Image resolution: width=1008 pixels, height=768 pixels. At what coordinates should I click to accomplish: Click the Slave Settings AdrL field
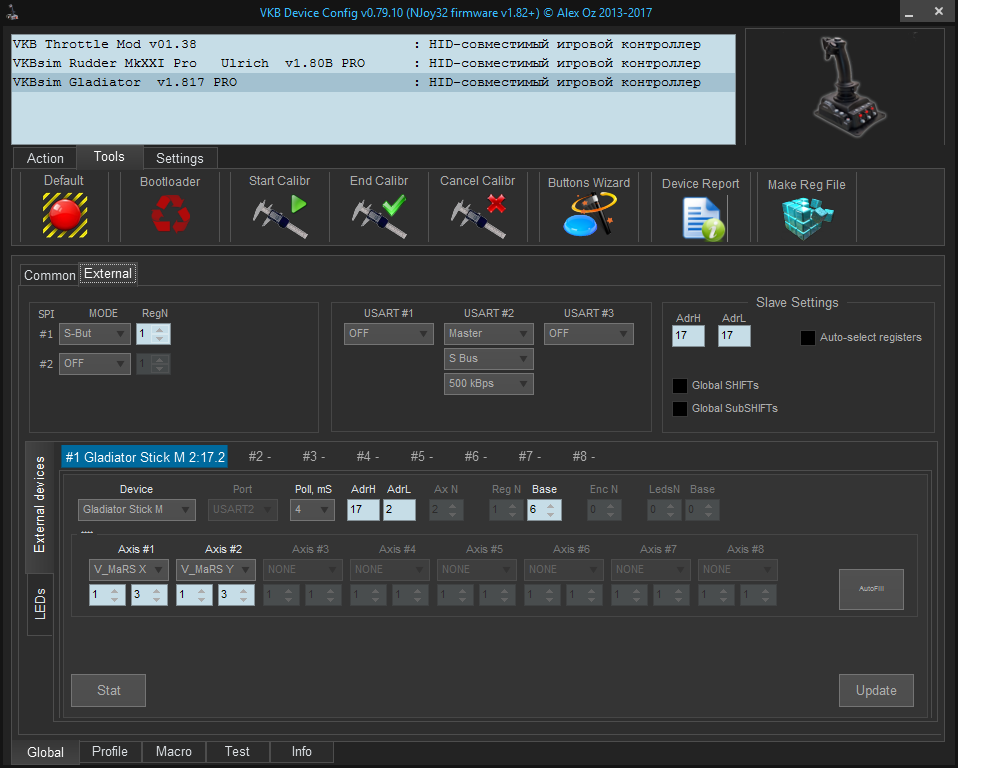pyautogui.click(x=734, y=335)
